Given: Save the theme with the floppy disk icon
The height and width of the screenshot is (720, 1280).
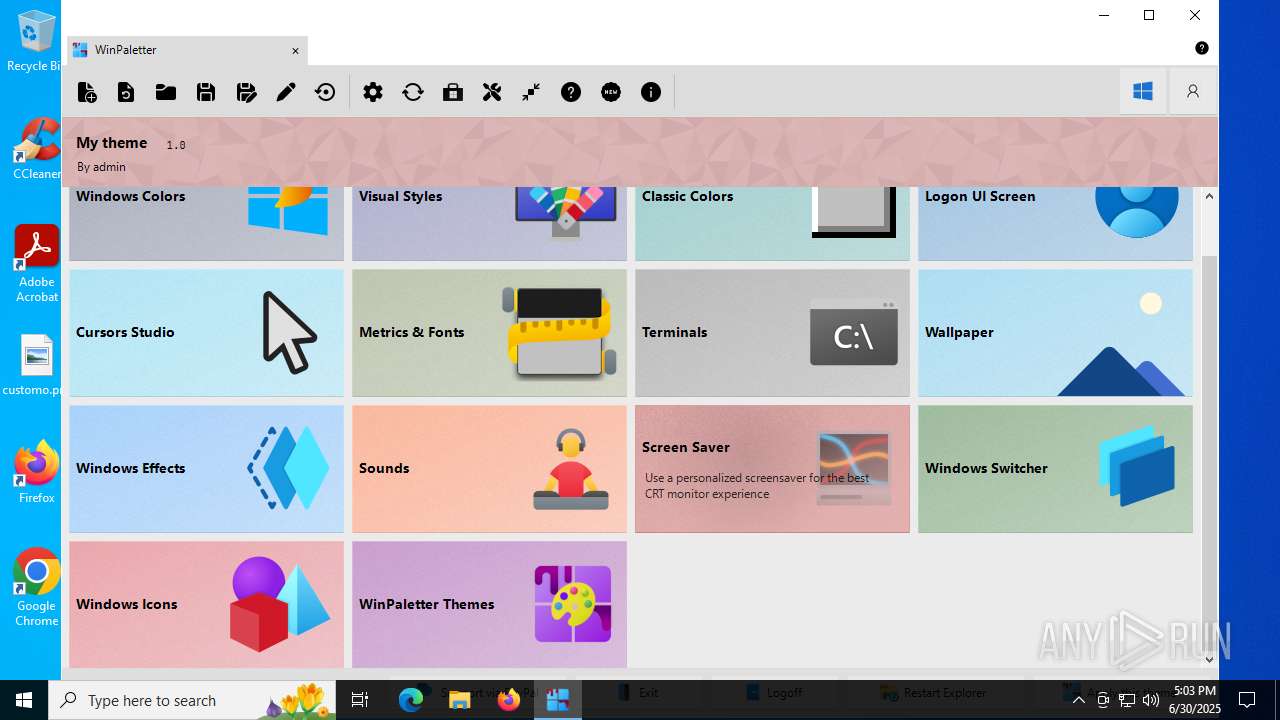Looking at the screenshot, I should point(206,92).
